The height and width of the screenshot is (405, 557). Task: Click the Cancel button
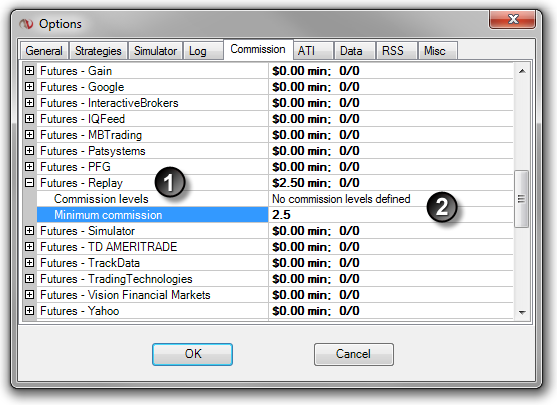(x=354, y=354)
